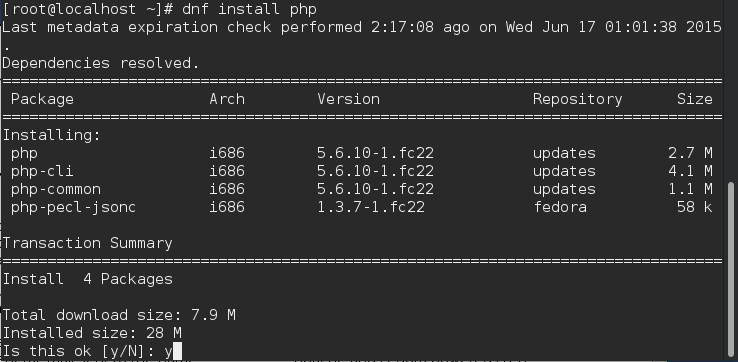Click the cursor block after y
This screenshot has height=362, width=738.
177,351
